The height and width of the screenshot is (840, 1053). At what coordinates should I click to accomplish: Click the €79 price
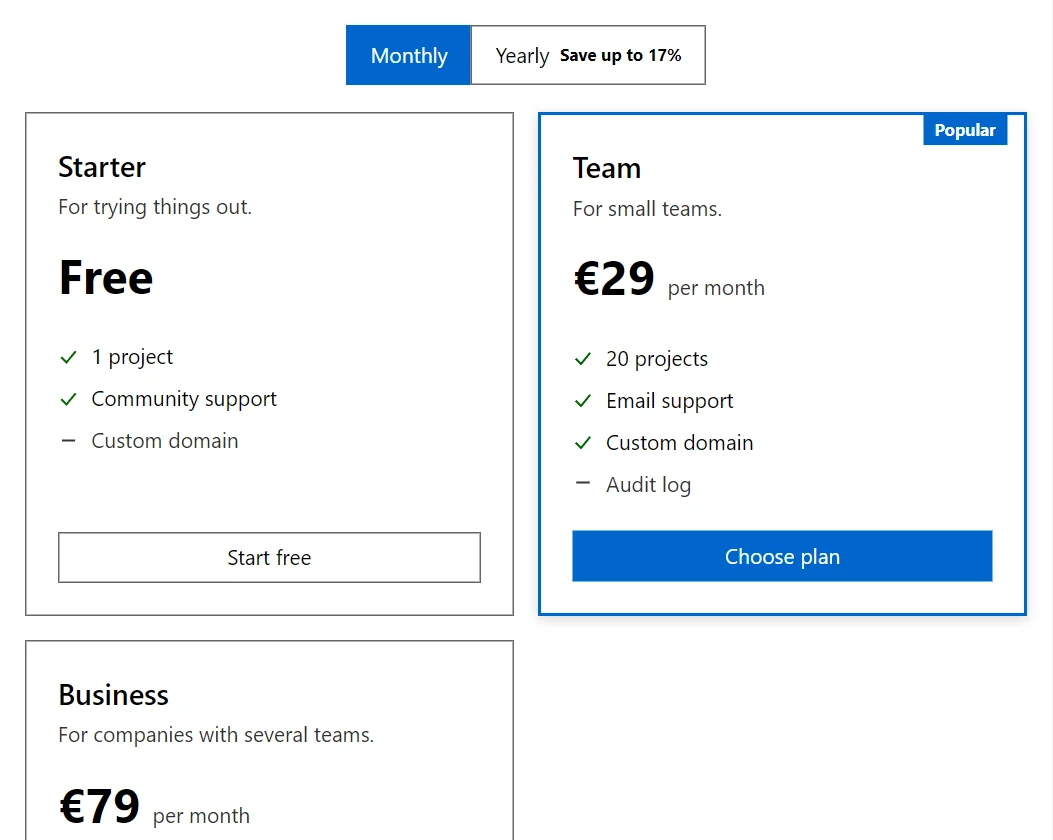point(99,806)
